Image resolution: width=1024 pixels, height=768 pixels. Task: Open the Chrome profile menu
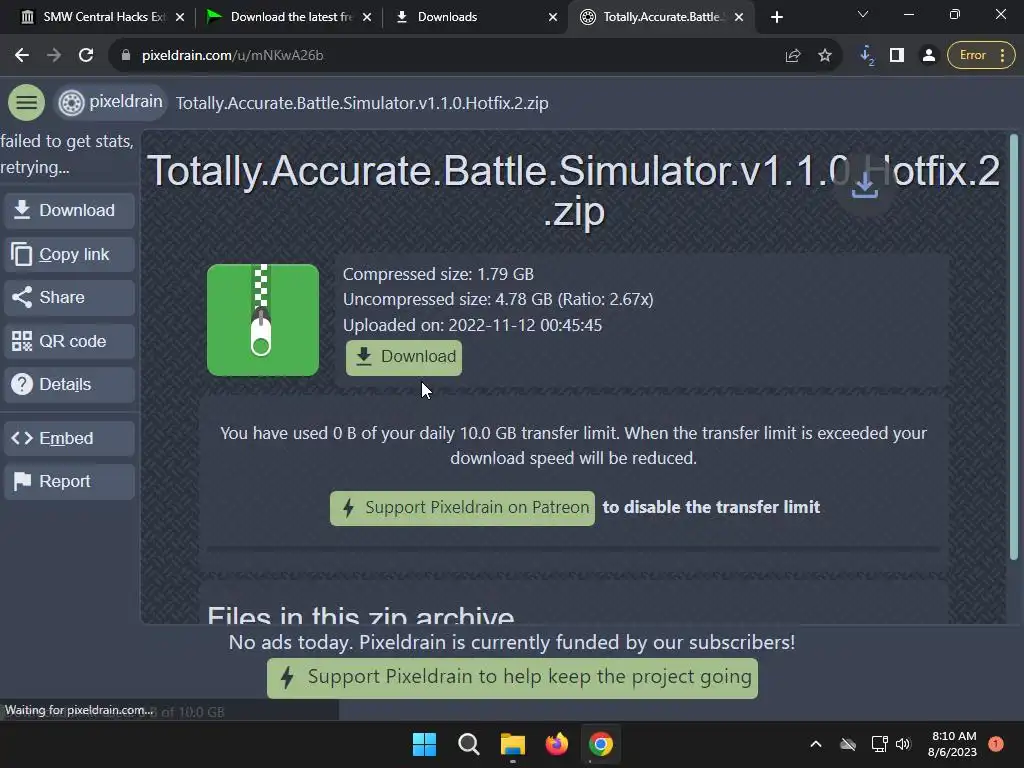[x=928, y=56]
